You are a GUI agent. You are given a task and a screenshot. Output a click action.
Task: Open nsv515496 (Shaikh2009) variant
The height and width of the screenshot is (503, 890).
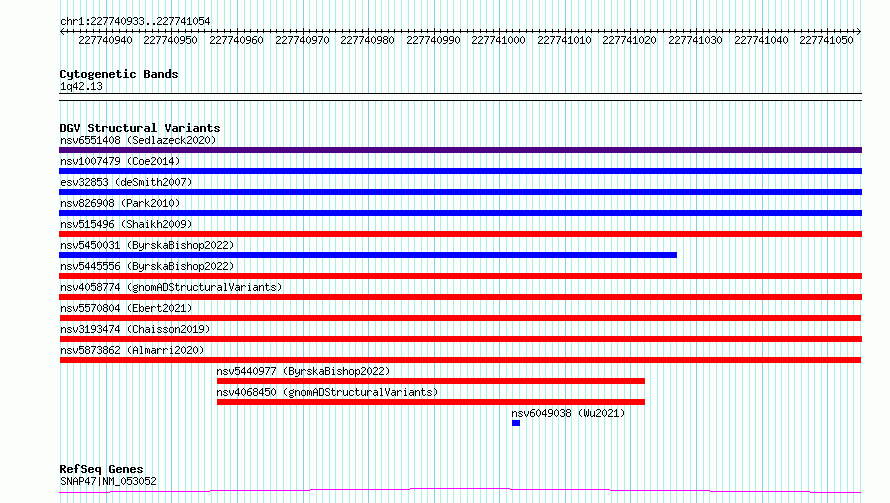(x=126, y=224)
